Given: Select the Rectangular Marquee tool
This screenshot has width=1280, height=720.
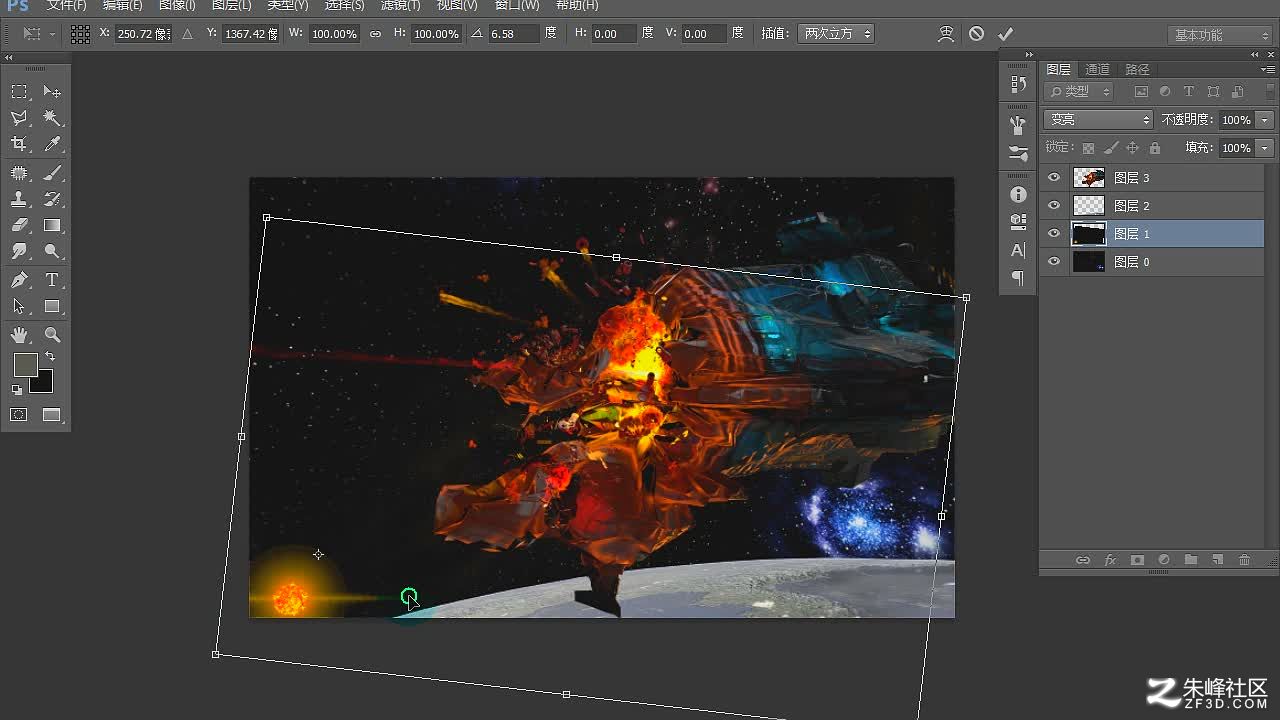Looking at the screenshot, I should pos(19,92).
